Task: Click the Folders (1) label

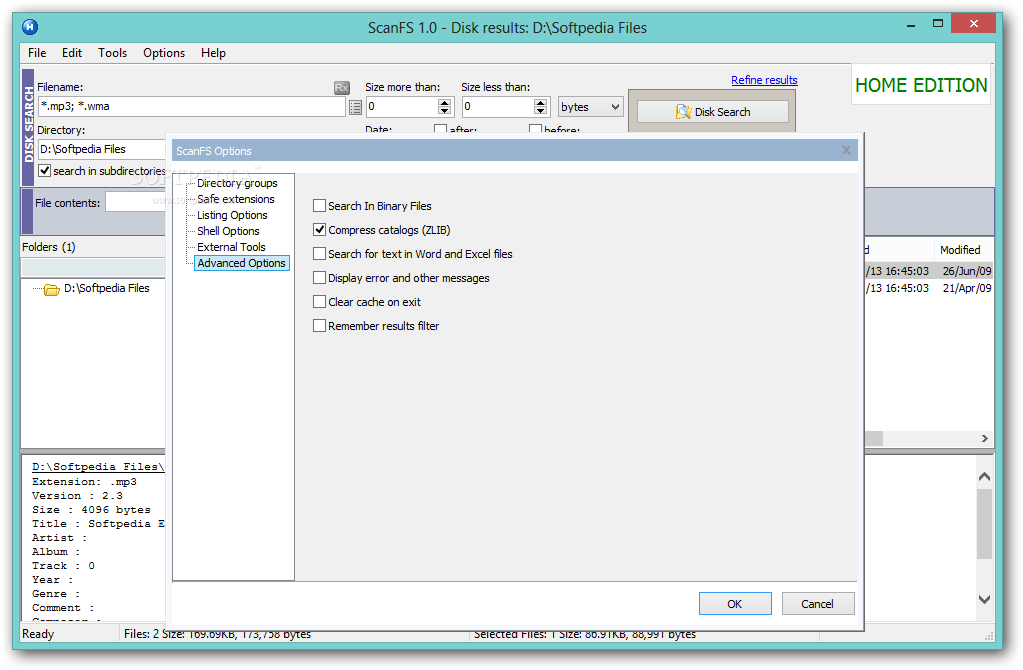Action: pyautogui.click(x=49, y=247)
